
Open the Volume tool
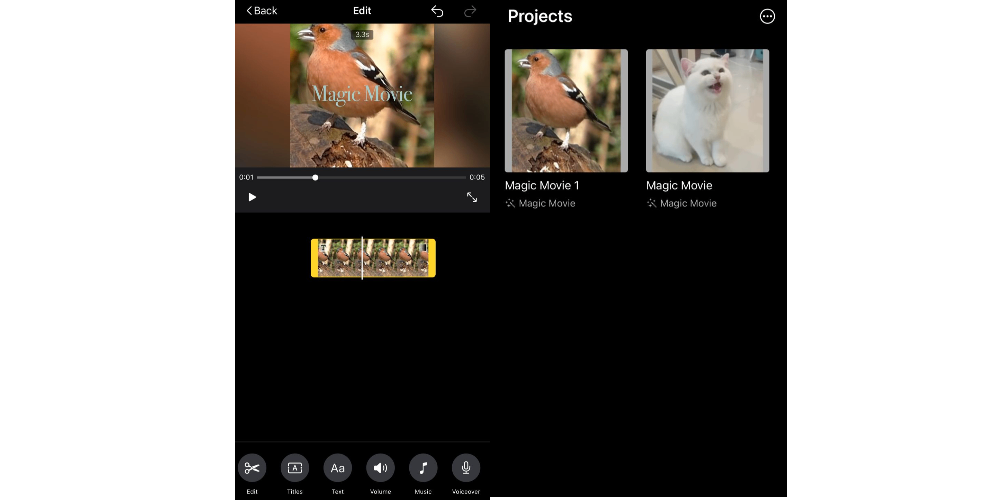[380, 468]
